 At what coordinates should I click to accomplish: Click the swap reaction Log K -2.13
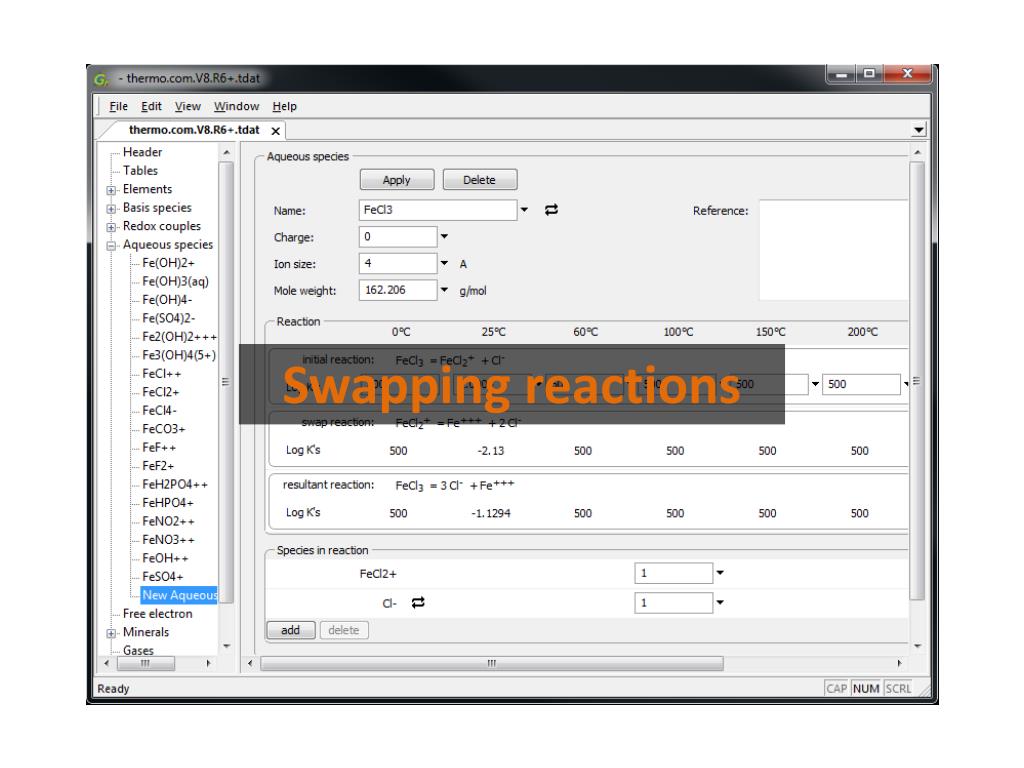490,451
